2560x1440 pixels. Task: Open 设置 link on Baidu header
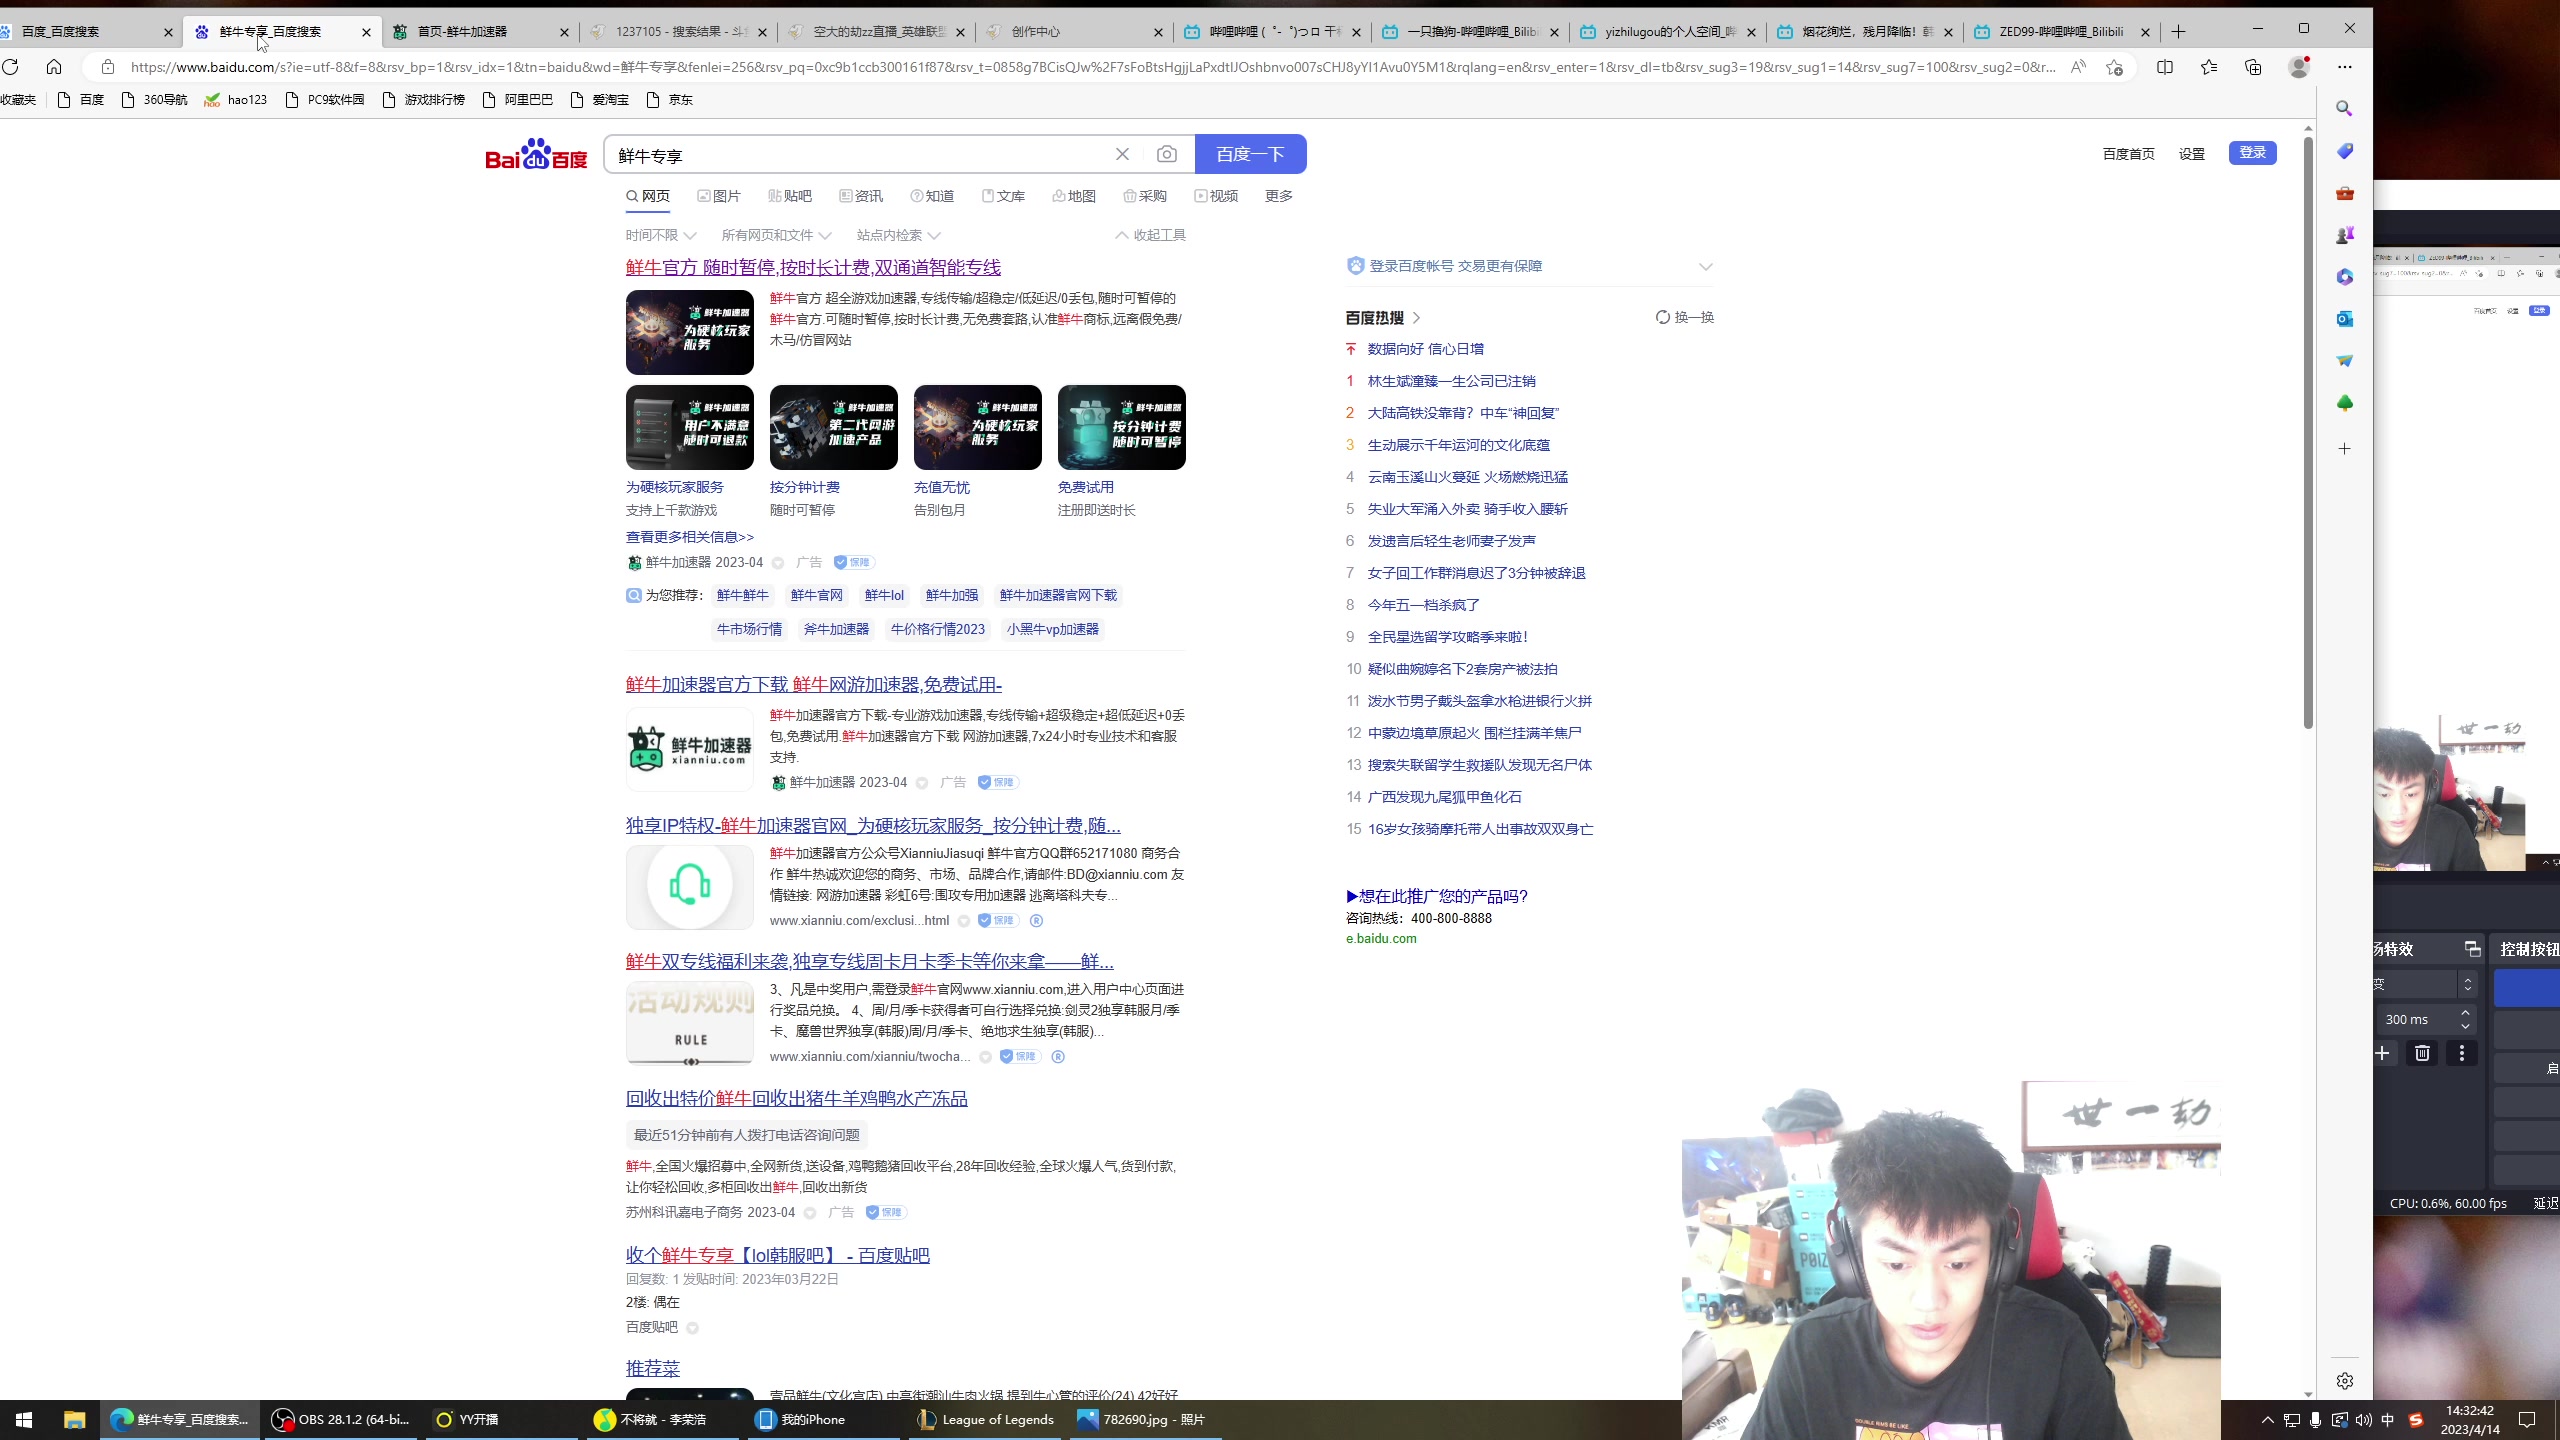coord(2192,154)
